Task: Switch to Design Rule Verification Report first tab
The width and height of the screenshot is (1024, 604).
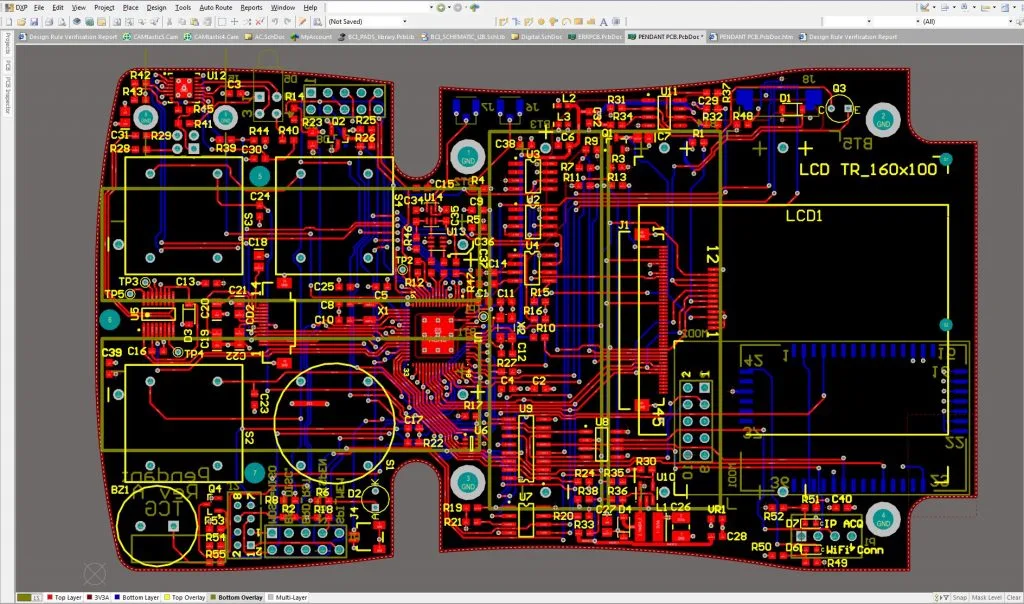Action: [69, 37]
